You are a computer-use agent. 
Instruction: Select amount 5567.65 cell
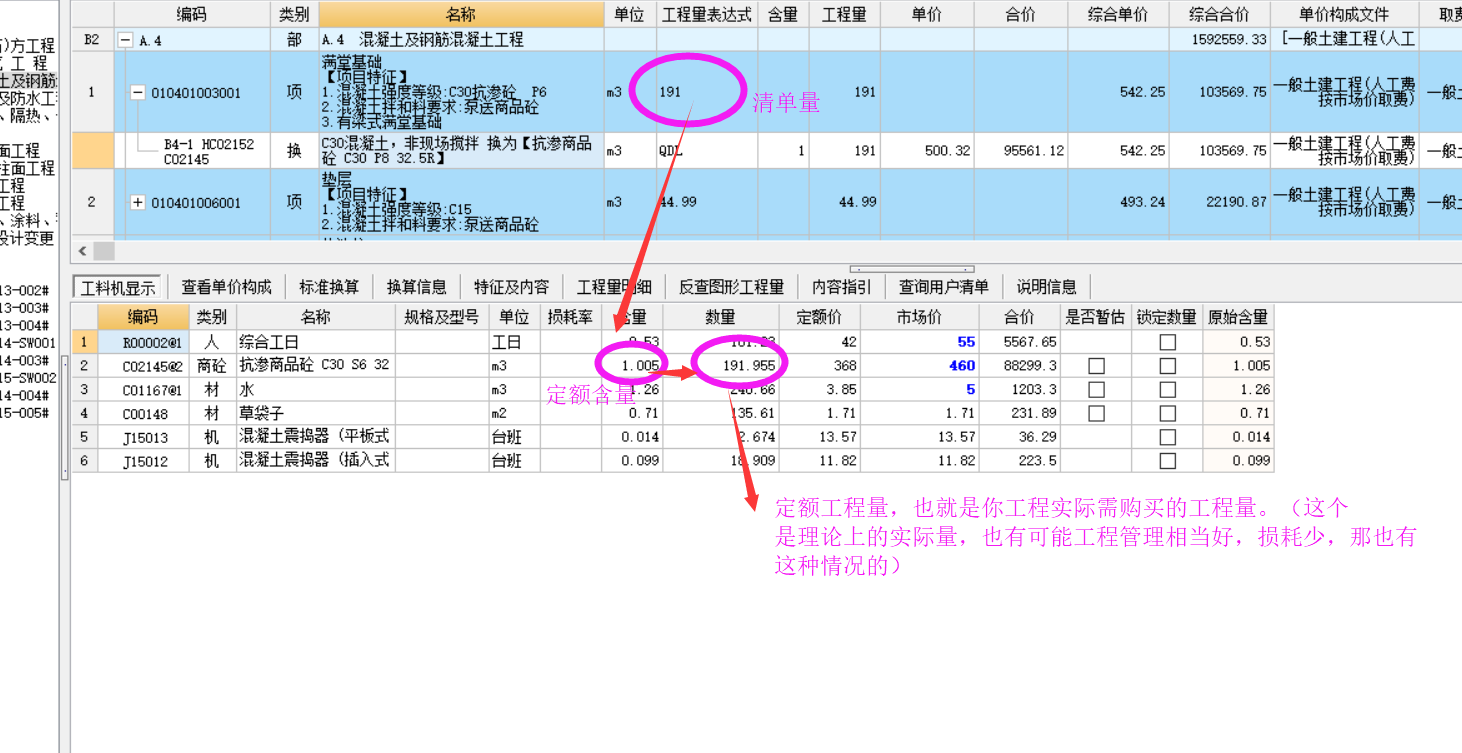1019,342
